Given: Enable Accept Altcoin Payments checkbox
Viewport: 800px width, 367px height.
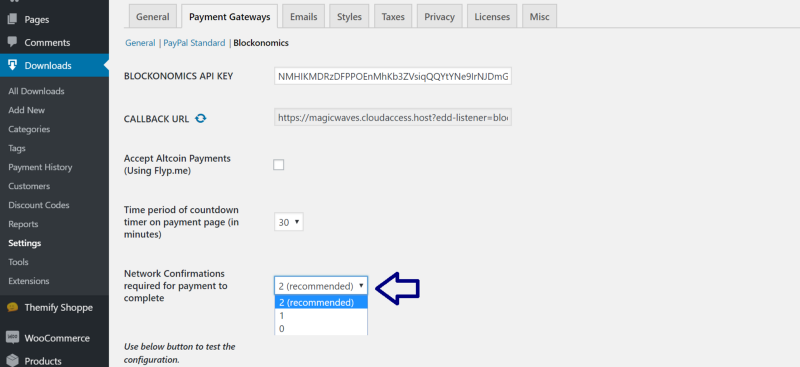Looking at the screenshot, I should 279,165.
